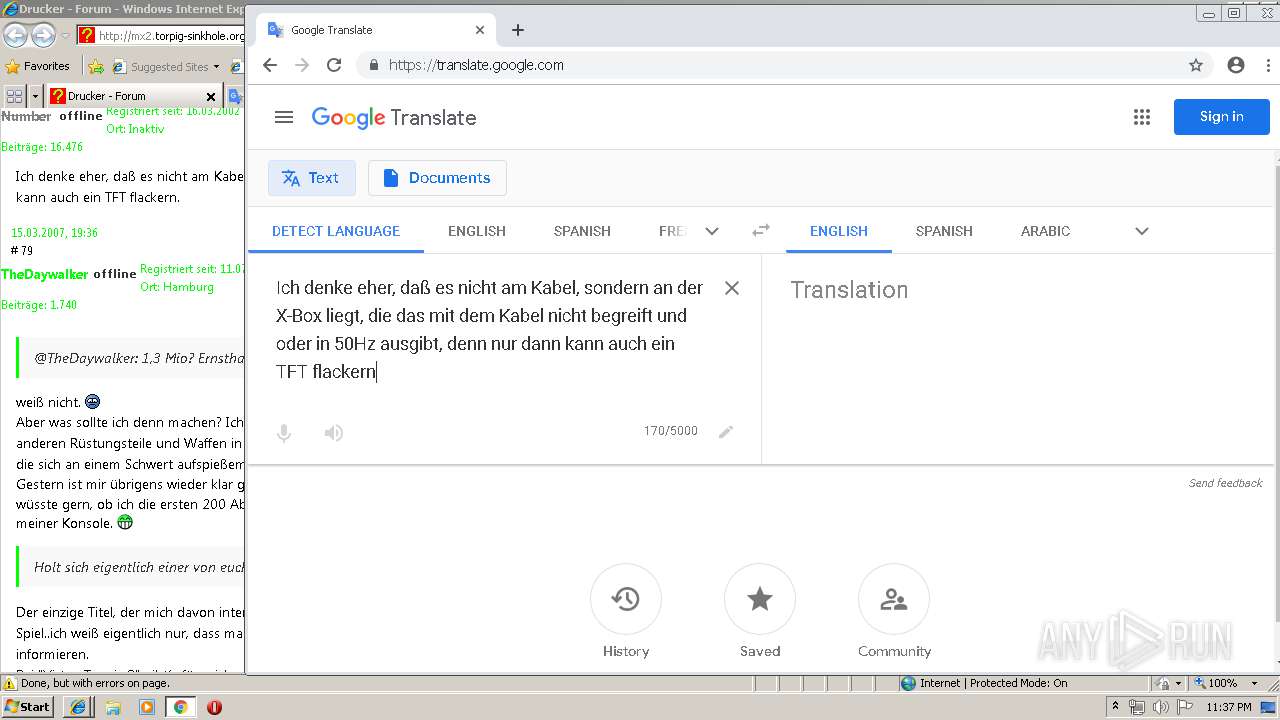Swap source and target languages
The height and width of the screenshot is (720, 1280).
coord(761,231)
